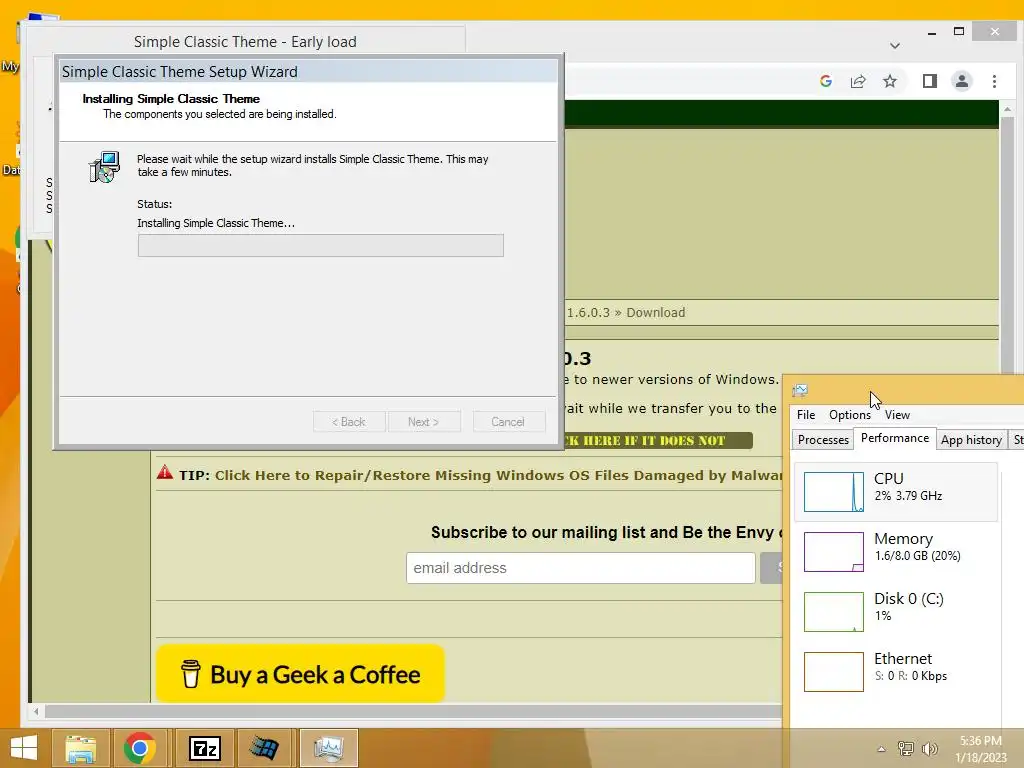Click the Memory '1.6/8.0 GB (20%)' value
This screenshot has height=768, width=1024.
(x=917, y=556)
